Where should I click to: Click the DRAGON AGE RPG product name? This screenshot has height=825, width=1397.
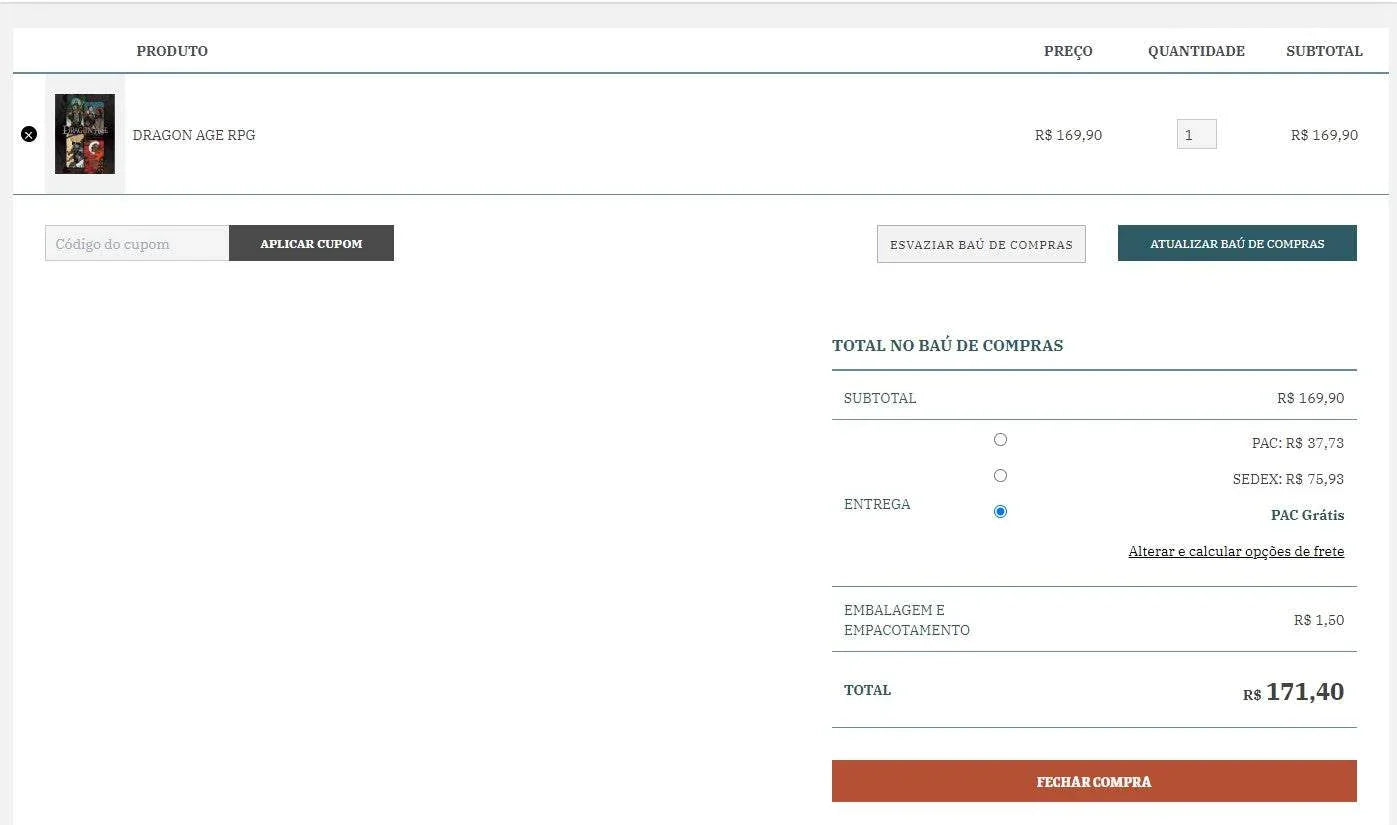click(194, 135)
